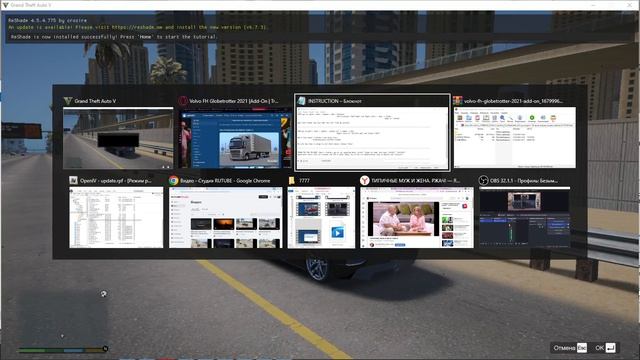Click the 'Видео - Студия RUTUBE - Google Chrome' title
This screenshot has height=360, width=640.
pos(225,181)
